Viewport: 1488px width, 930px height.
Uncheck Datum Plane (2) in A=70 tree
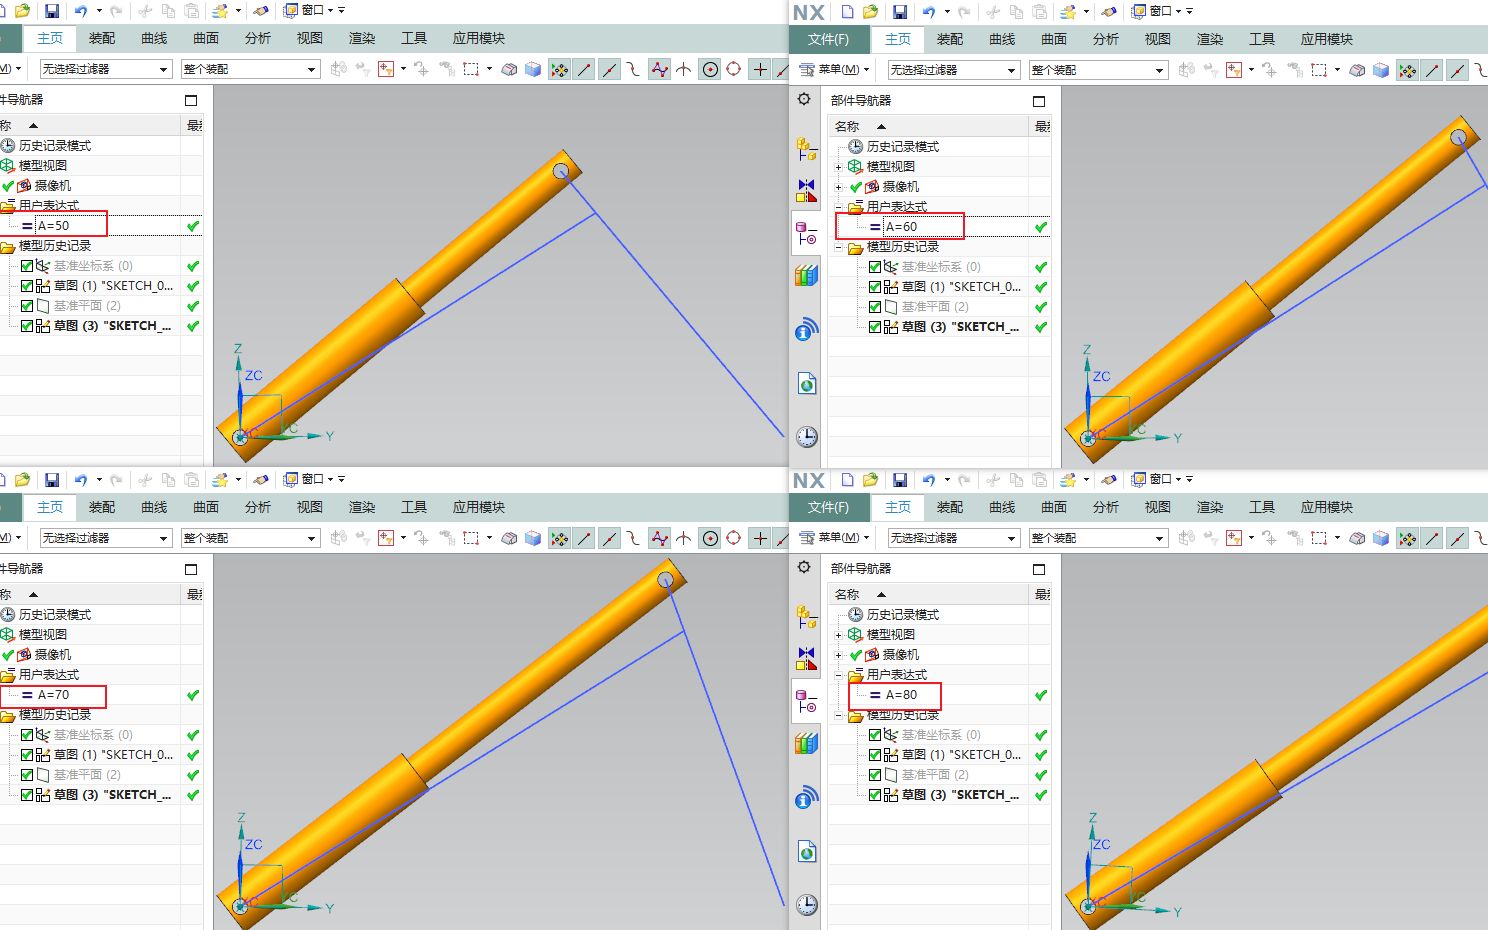click(x=28, y=775)
